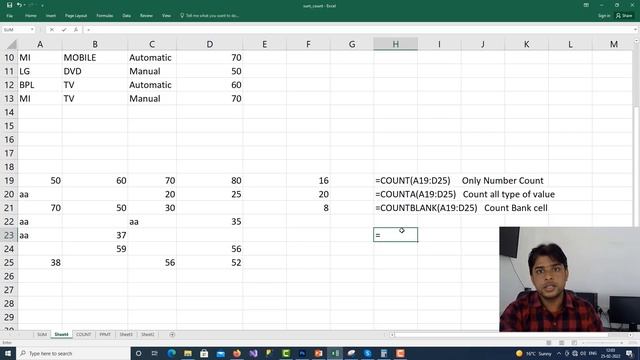Click the Undo arrow icon
This screenshot has width=640, height=360.
(19, 5)
